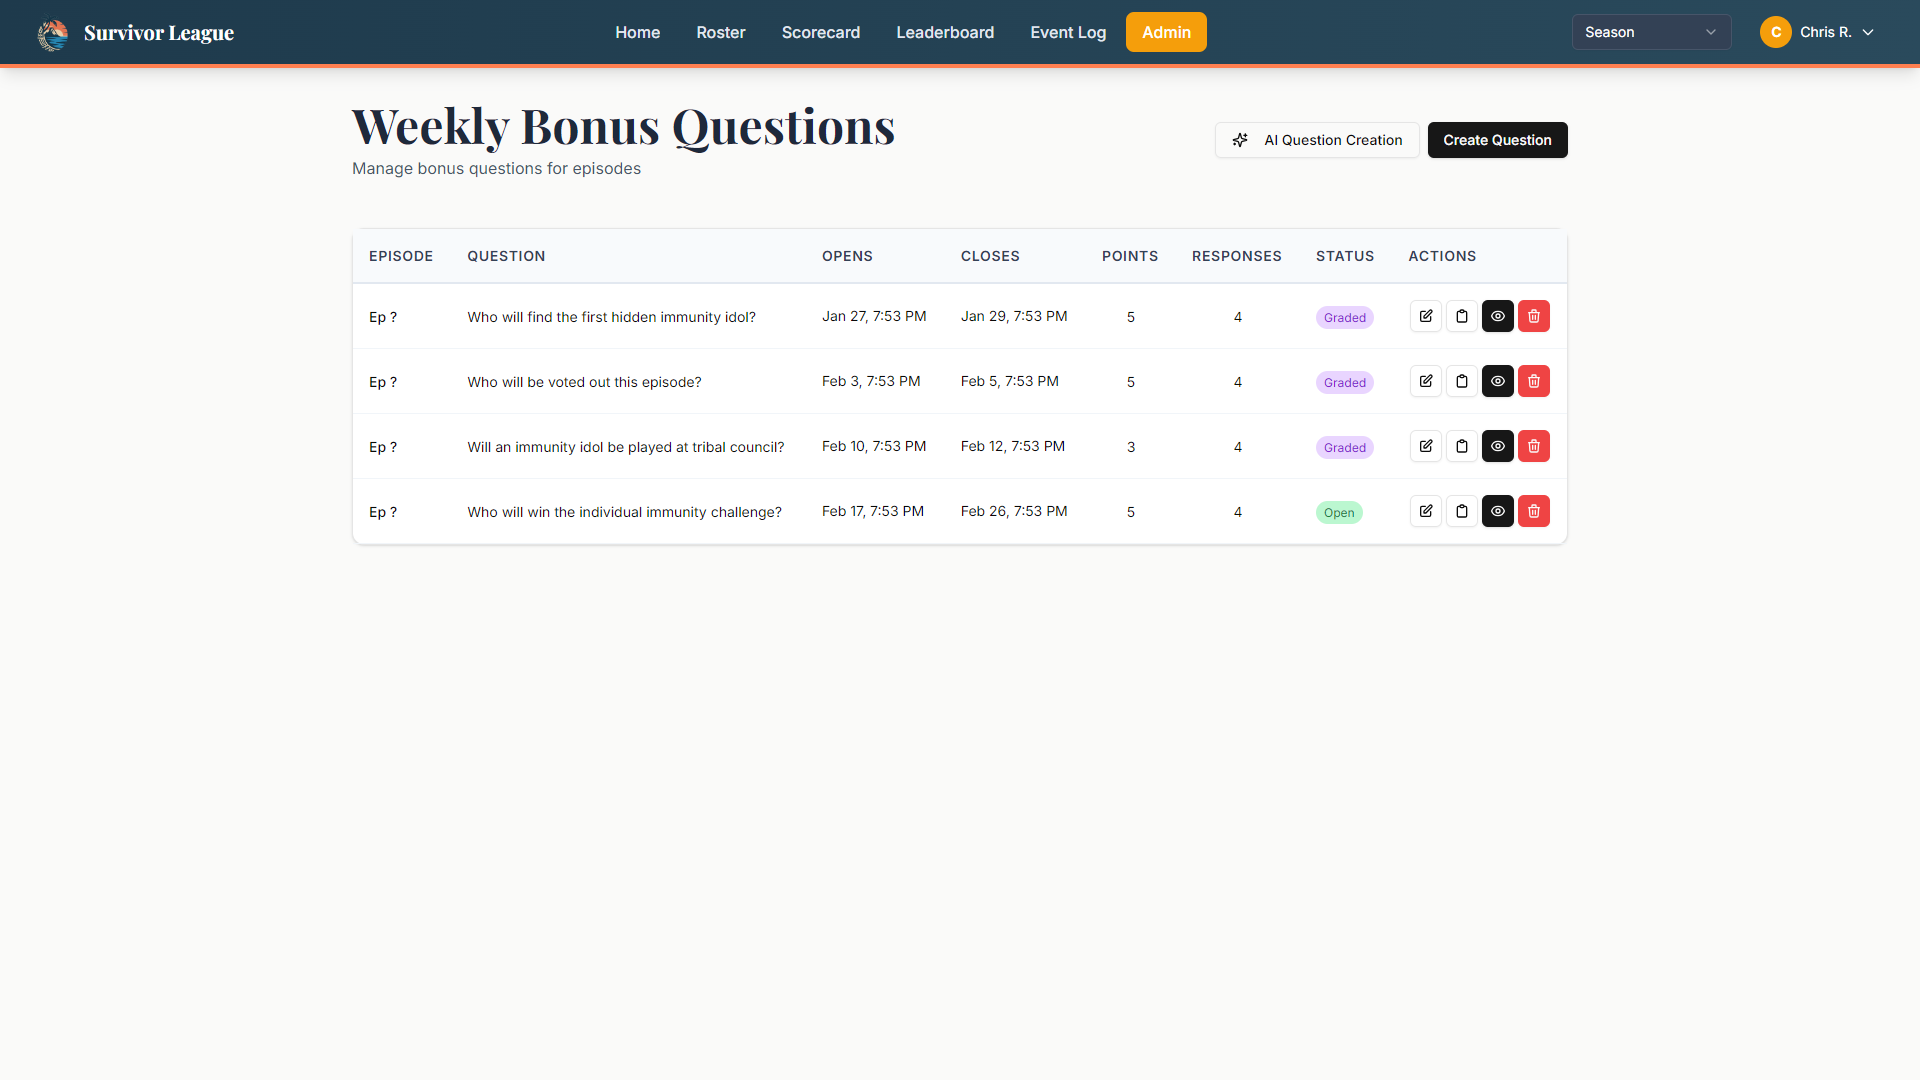Viewport: 1920px width, 1080px height.
Task: Edit the idol played at tribal council question
Action: 1426,446
